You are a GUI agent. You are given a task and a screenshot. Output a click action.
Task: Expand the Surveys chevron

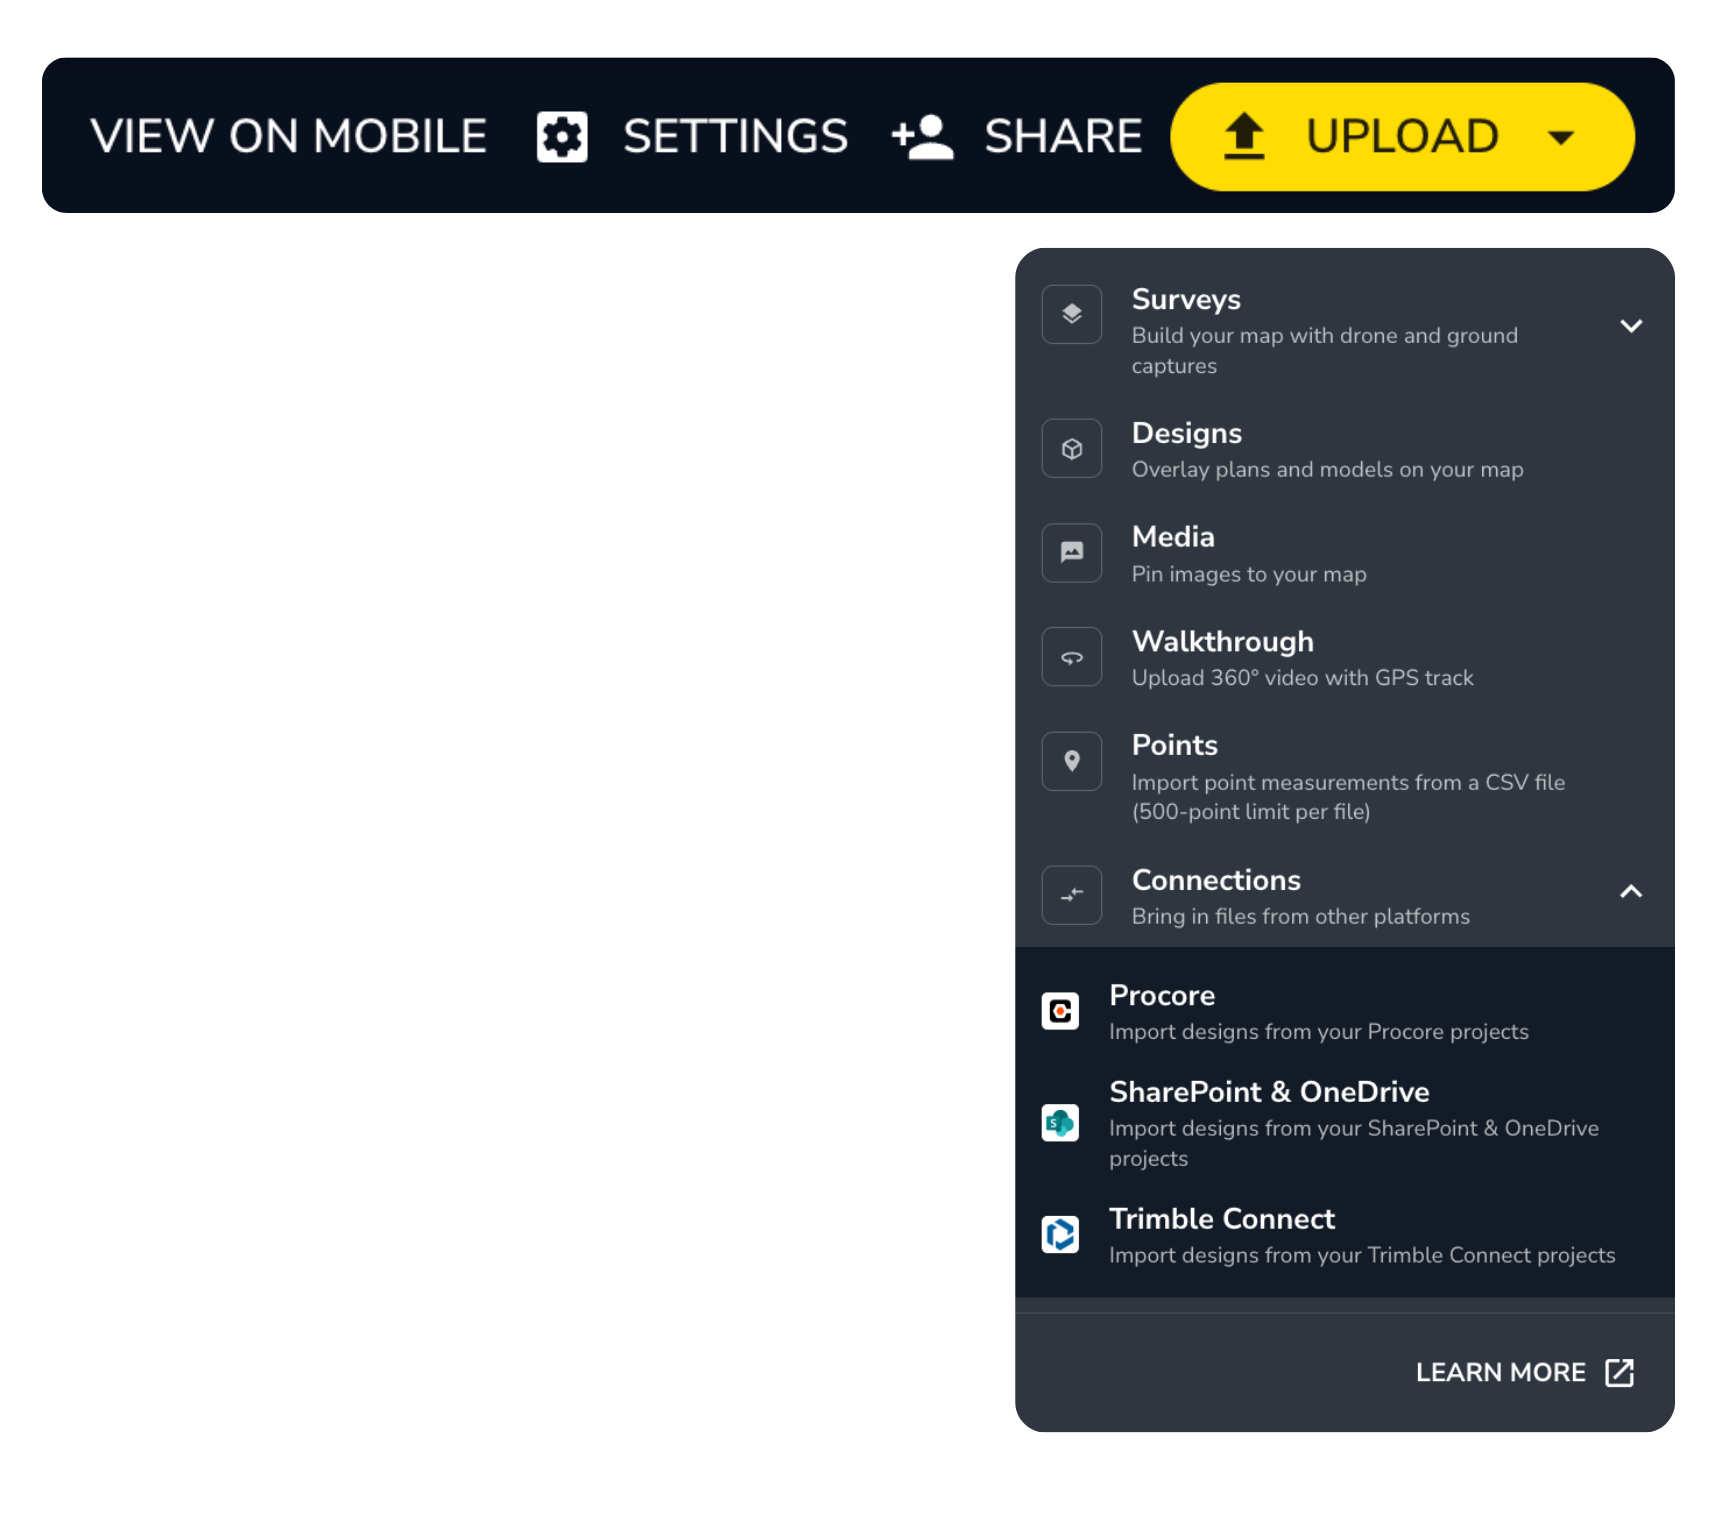pyautogui.click(x=1631, y=326)
